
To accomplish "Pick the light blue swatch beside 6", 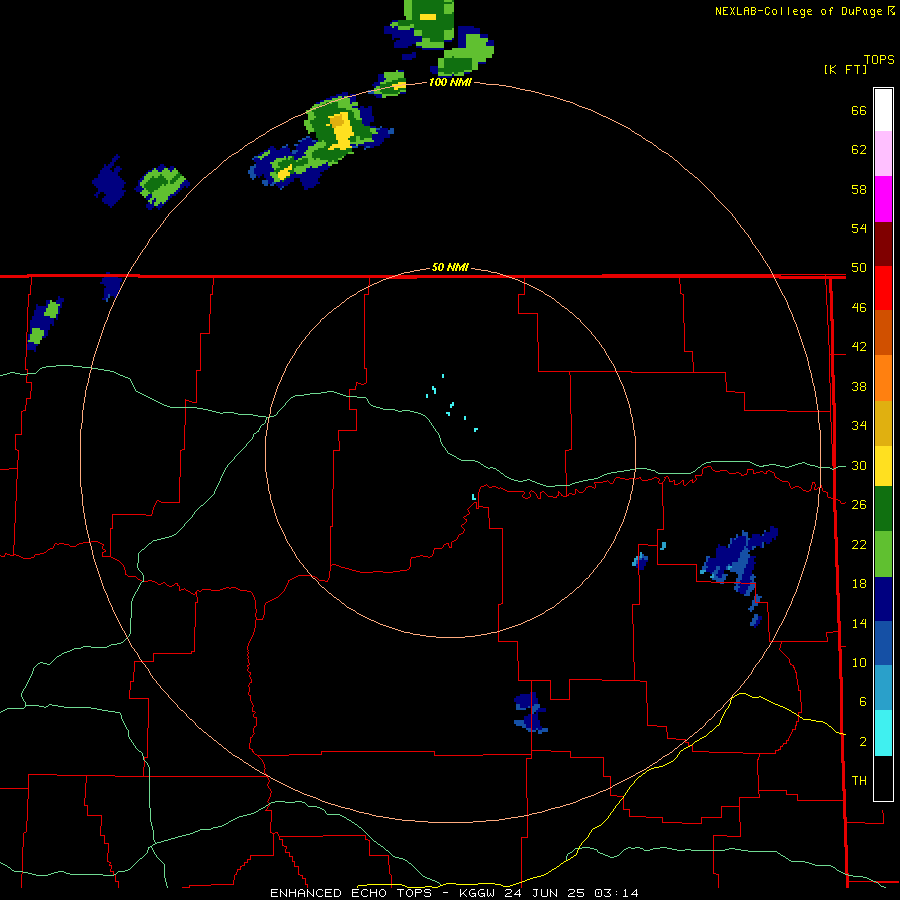I will 883,687.
